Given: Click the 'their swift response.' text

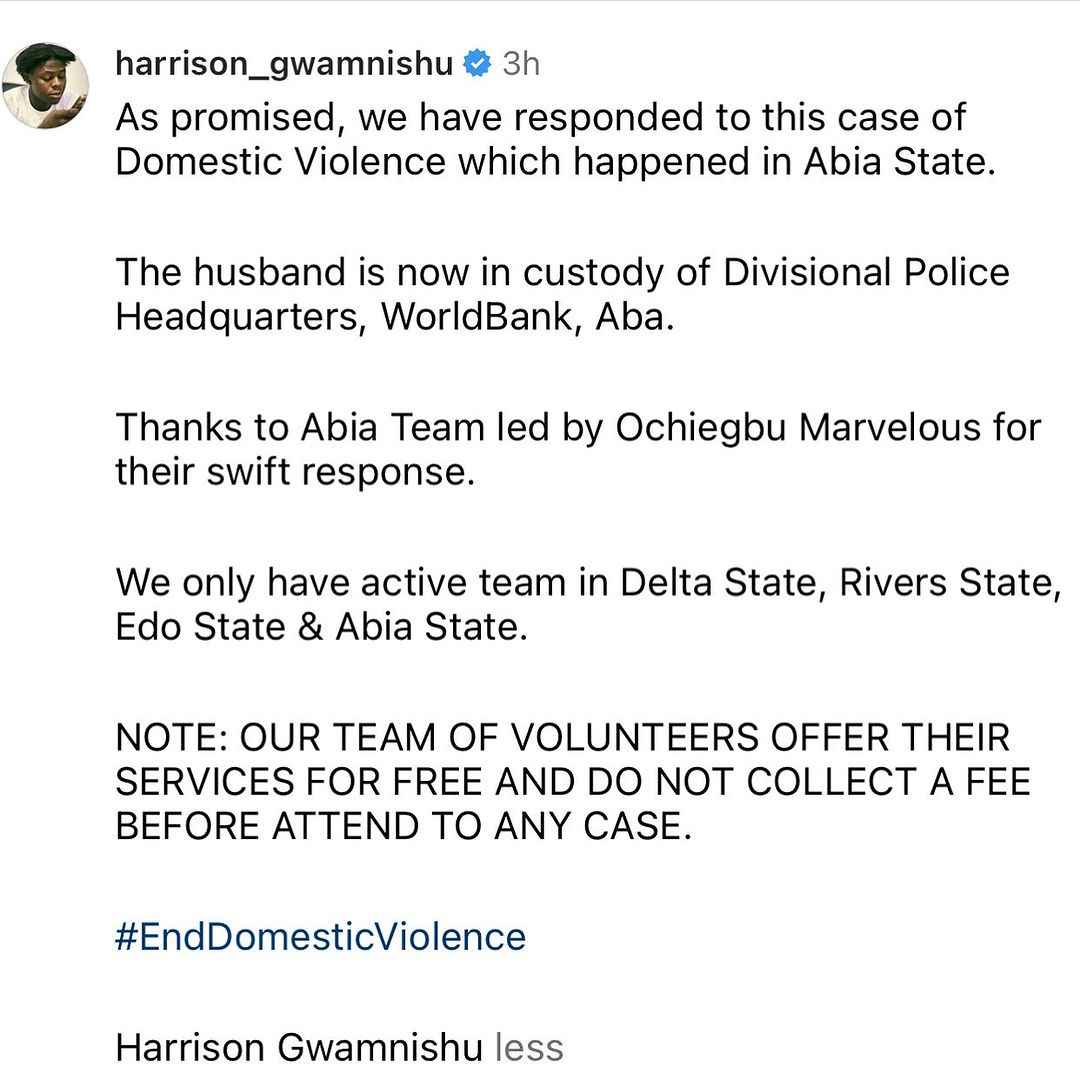Looking at the screenshot, I should coord(295,472).
